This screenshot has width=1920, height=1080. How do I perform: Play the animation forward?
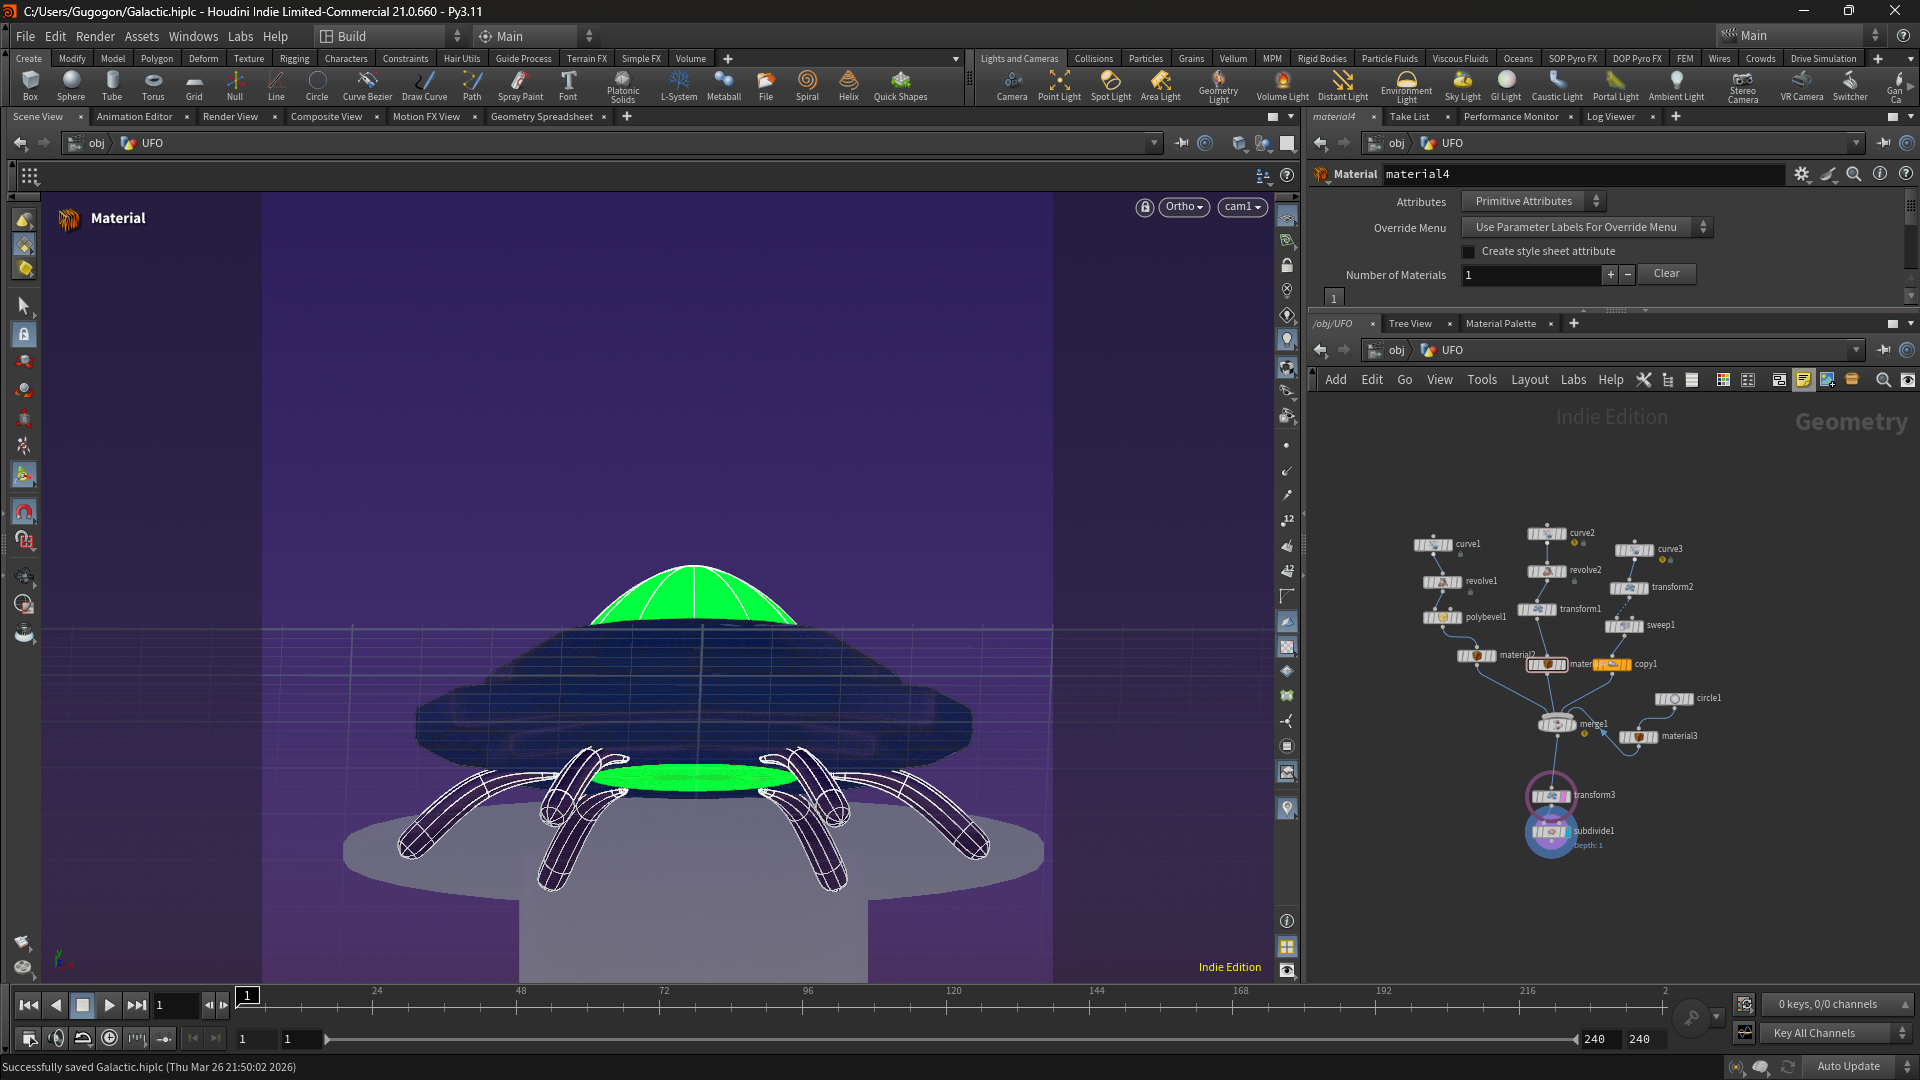[109, 1005]
